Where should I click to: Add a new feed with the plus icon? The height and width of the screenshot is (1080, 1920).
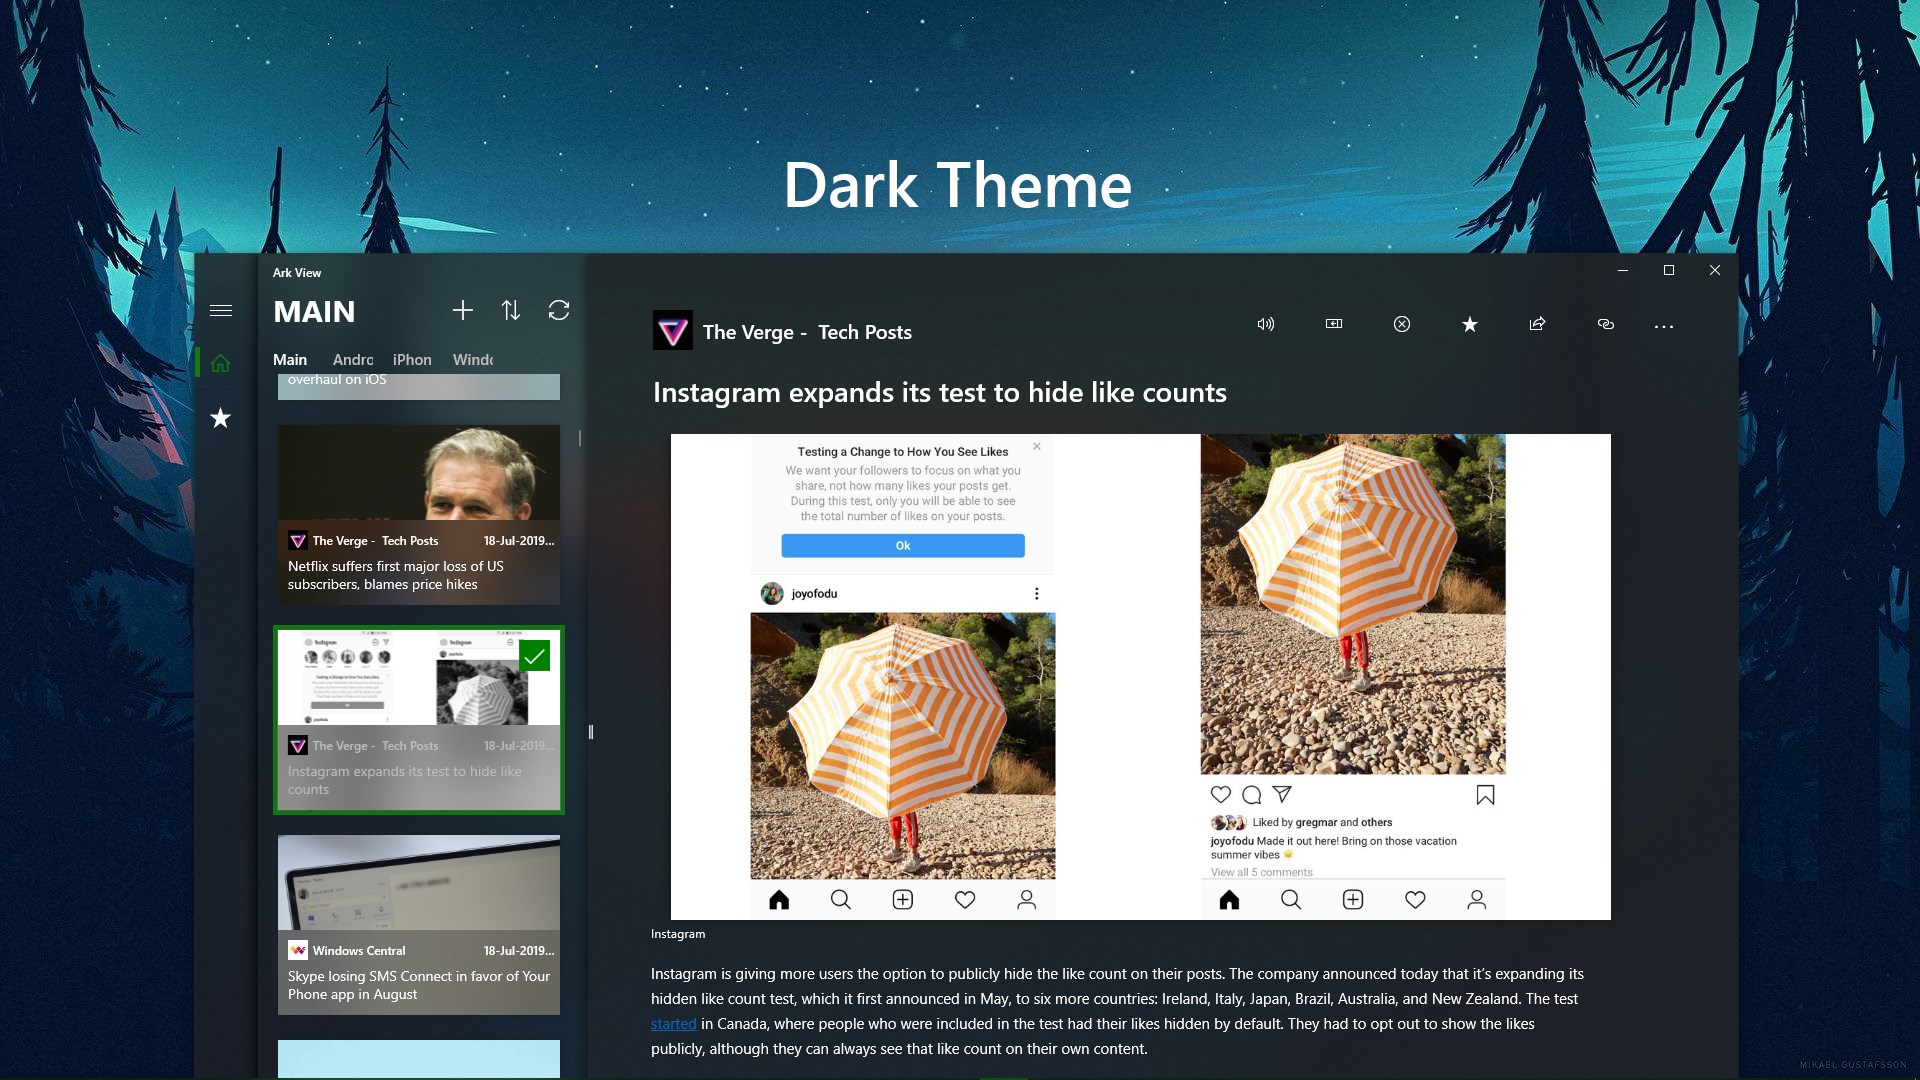[x=463, y=311]
